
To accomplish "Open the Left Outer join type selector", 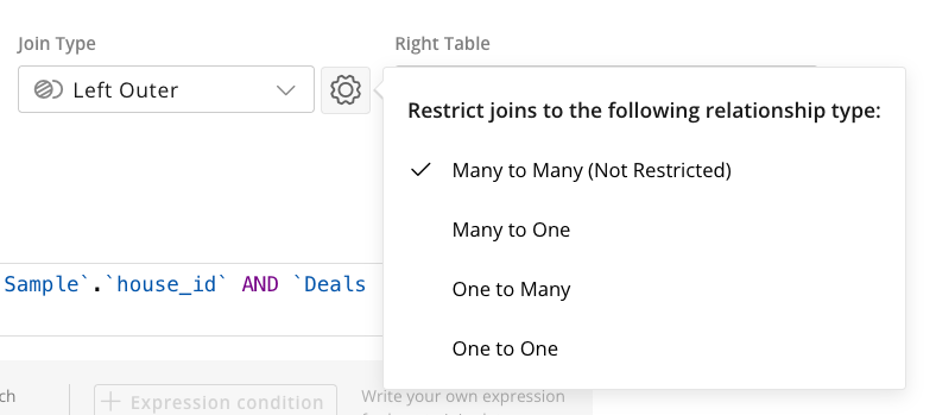I will (166, 90).
